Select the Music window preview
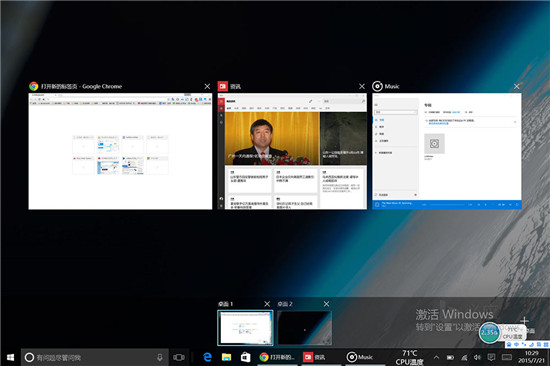This screenshot has width=550, height=366. pos(447,151)
